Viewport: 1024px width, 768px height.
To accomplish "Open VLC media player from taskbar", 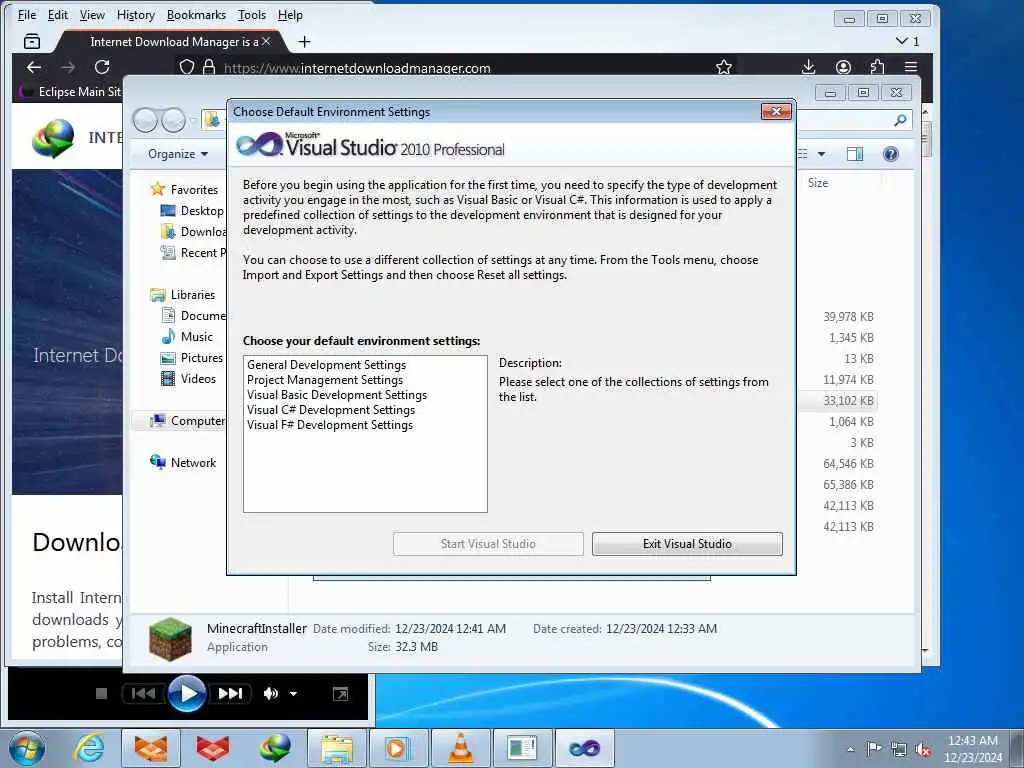I will (x=460, y=748).
